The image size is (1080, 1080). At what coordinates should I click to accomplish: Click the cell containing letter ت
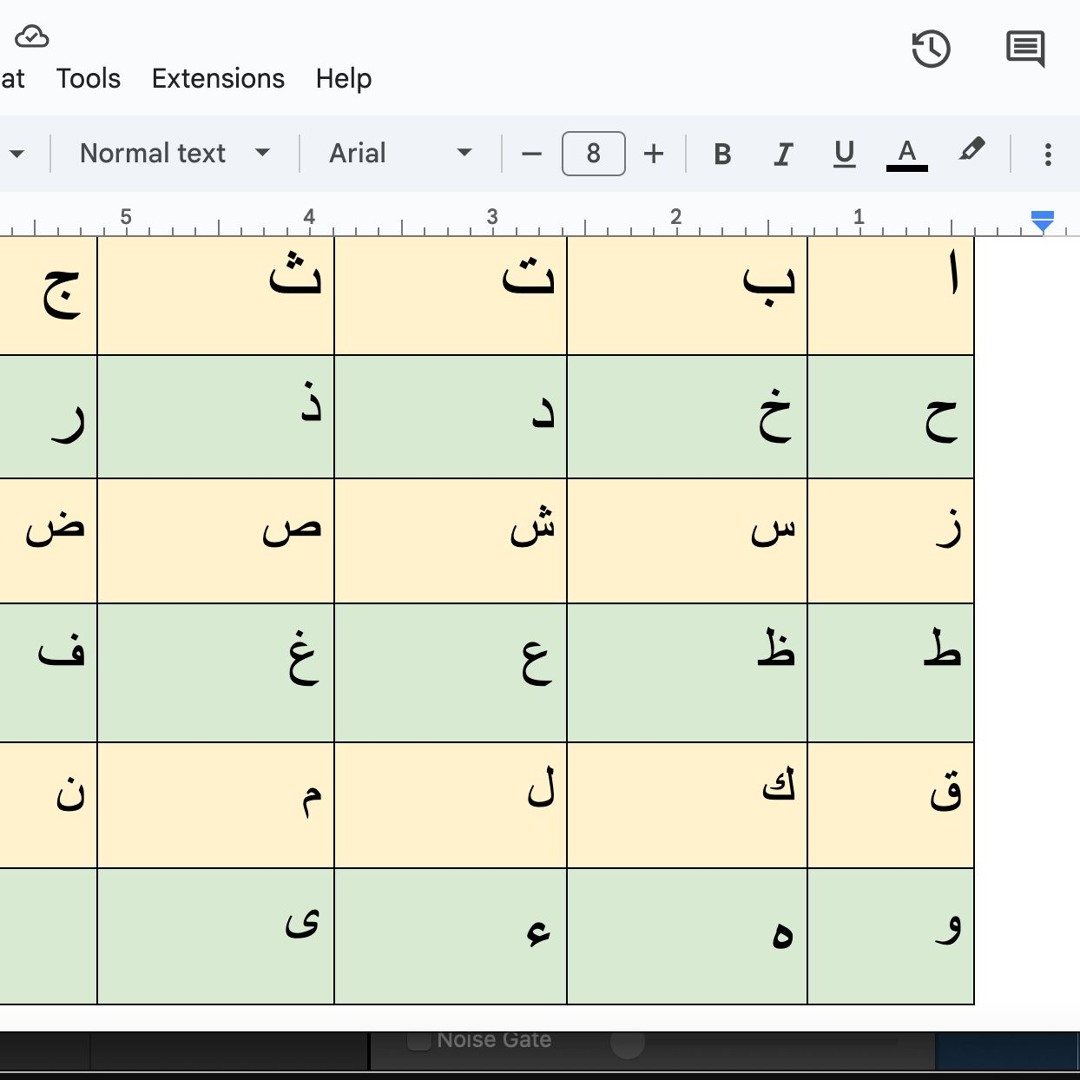(x=450, y=296)
